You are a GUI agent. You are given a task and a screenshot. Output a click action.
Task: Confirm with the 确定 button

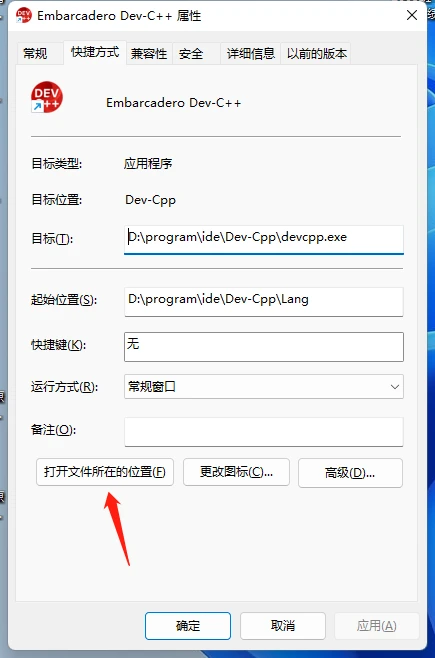coord(188,626)
